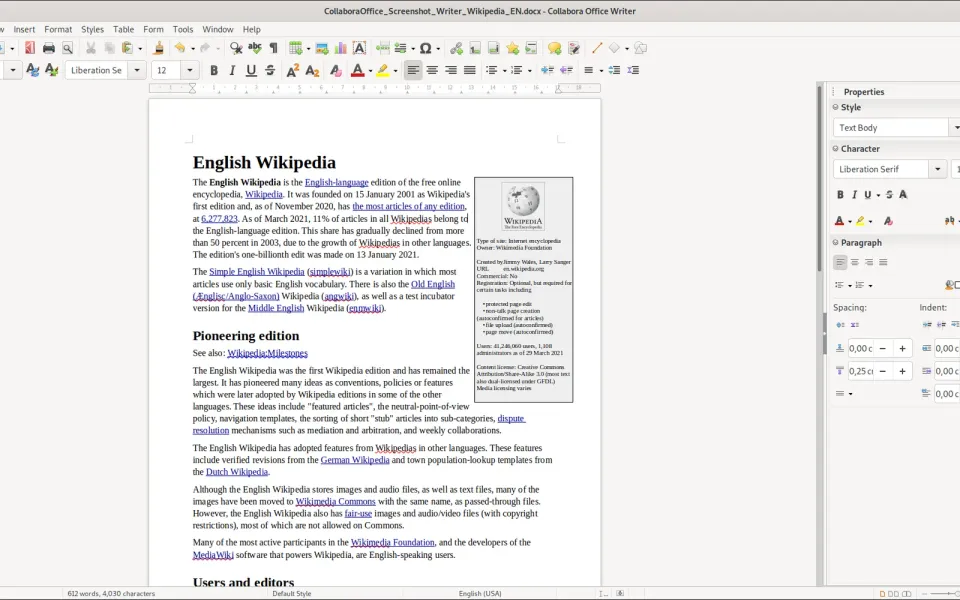
Task: Insert a chart from toolbar
Action: (x=340, y=48)
